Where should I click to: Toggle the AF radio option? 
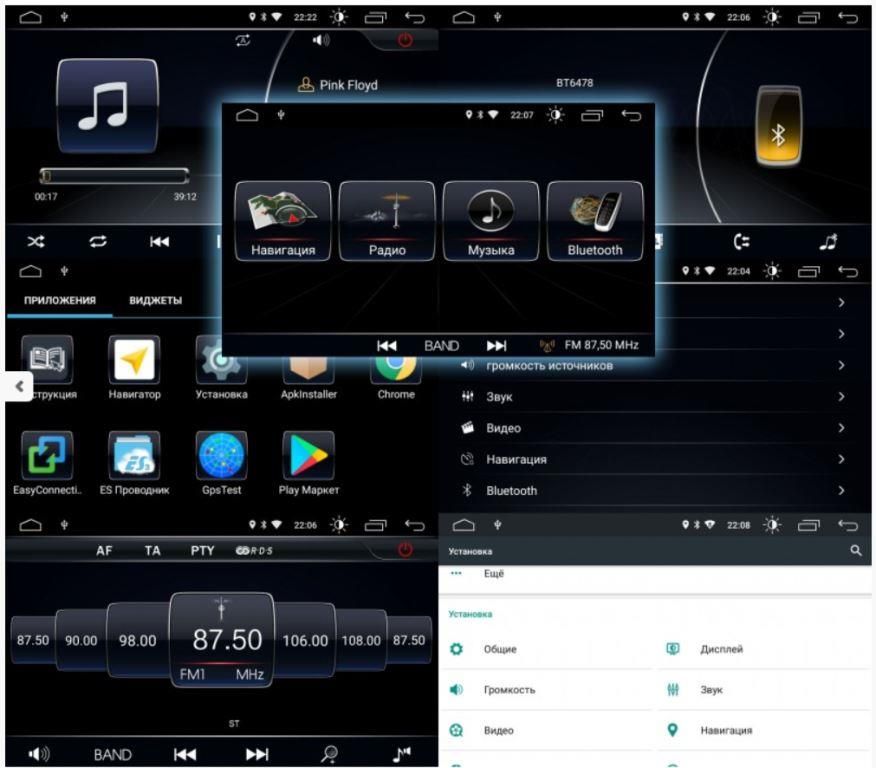pyautogui.click(x=104, y=551)
